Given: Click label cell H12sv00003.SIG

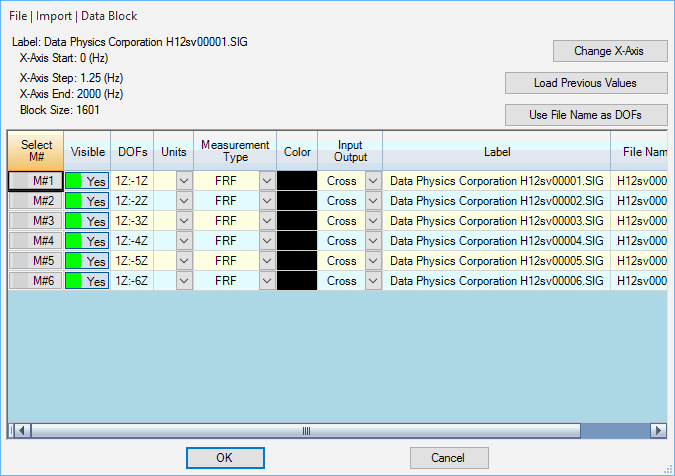Looking at the screenshot, I should click(x=497, y=221).
